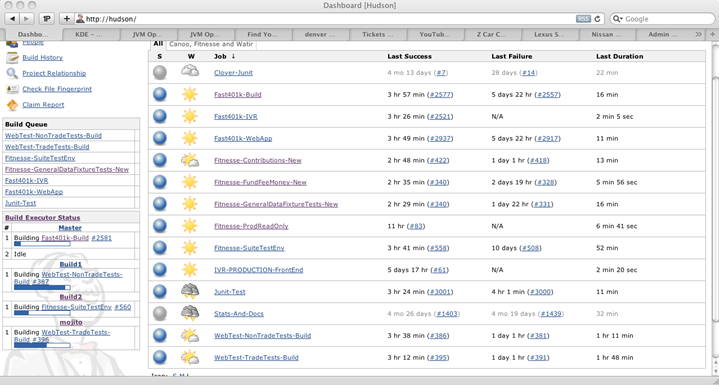Open build #2577 of Fast401k-Build

coord(440,94)
